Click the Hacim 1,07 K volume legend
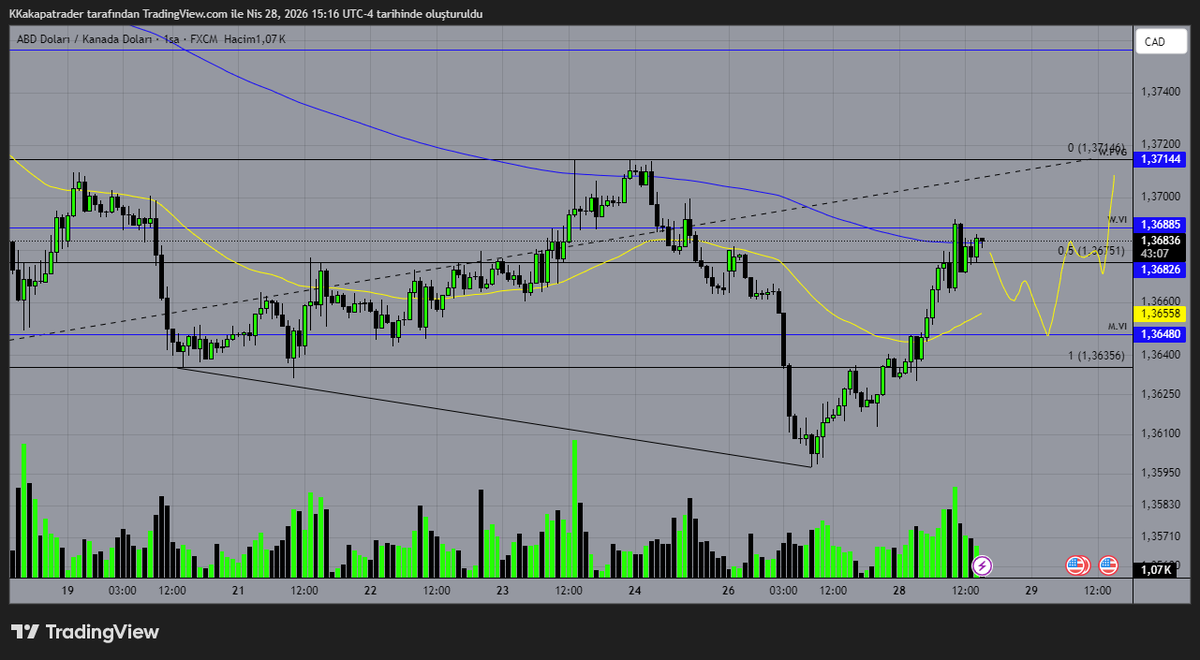This screenshot has width=1200, height=660. point(255,39)
